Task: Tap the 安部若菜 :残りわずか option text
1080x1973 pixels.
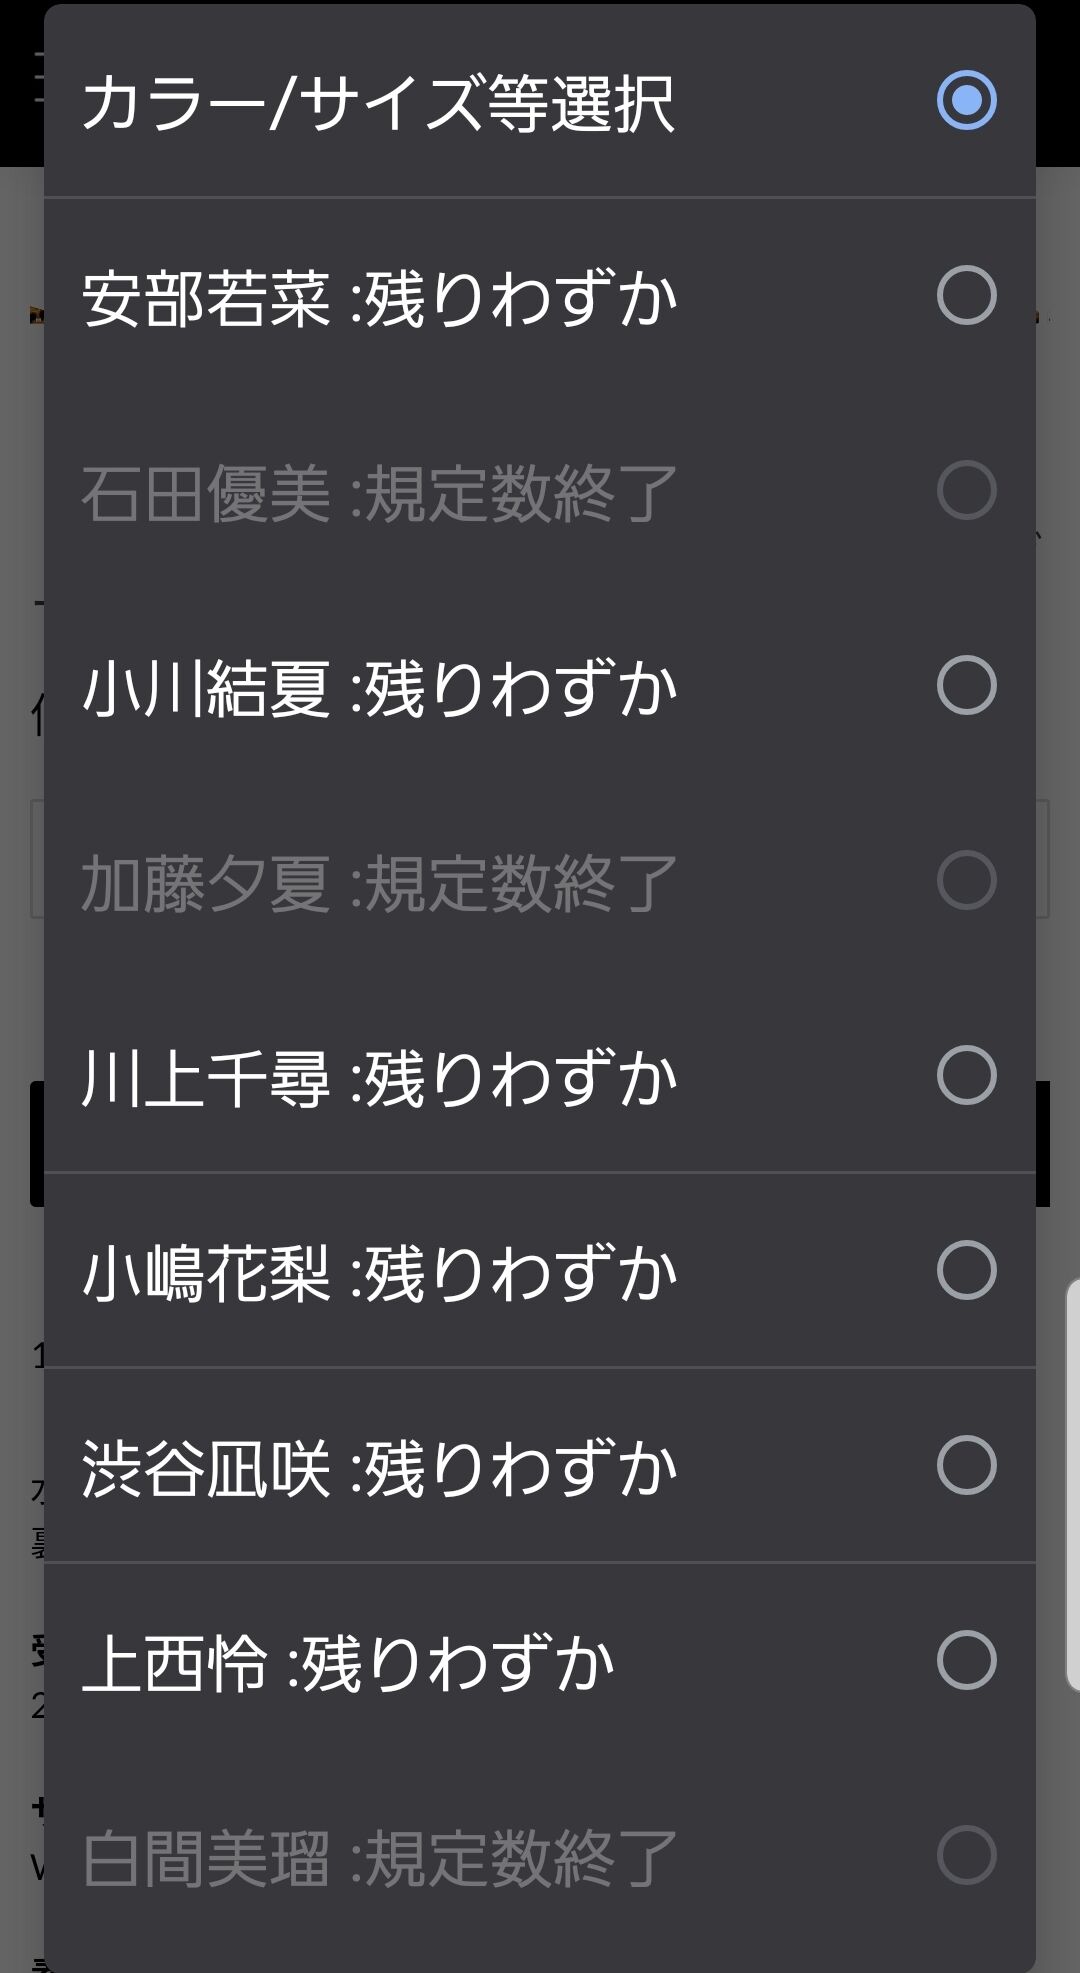Action: [x=380, y=298]
